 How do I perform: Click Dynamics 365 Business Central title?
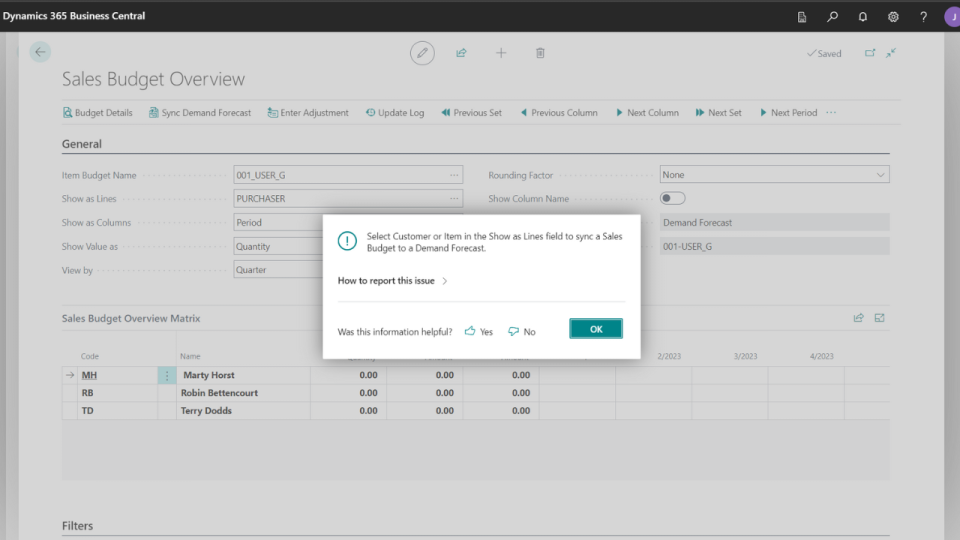(73, 16)
